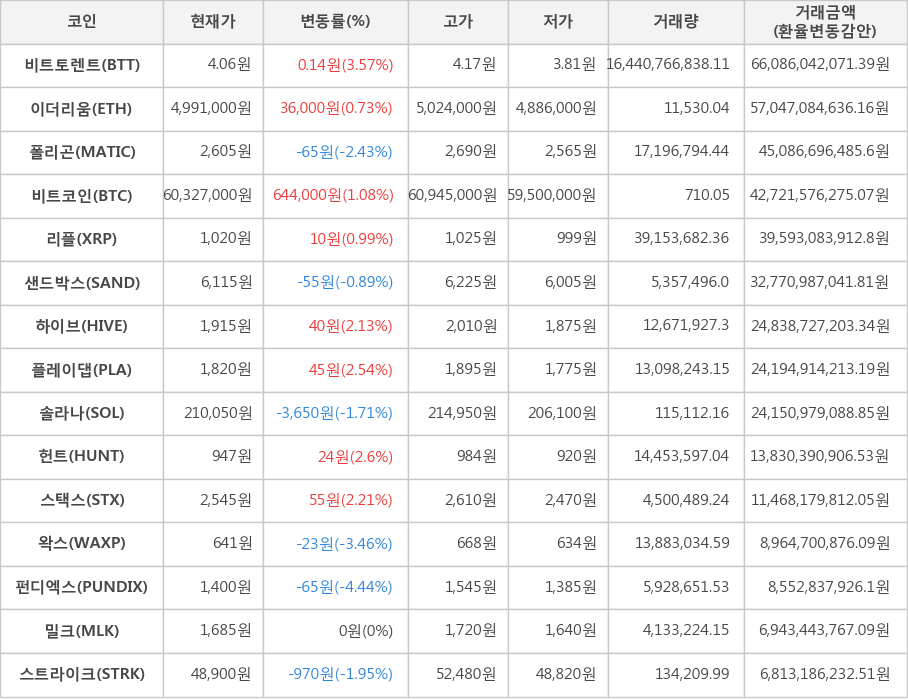Click the 코인 column header
Image resolution: width=908 pixels, height=700 pixels.
(82, 22)
